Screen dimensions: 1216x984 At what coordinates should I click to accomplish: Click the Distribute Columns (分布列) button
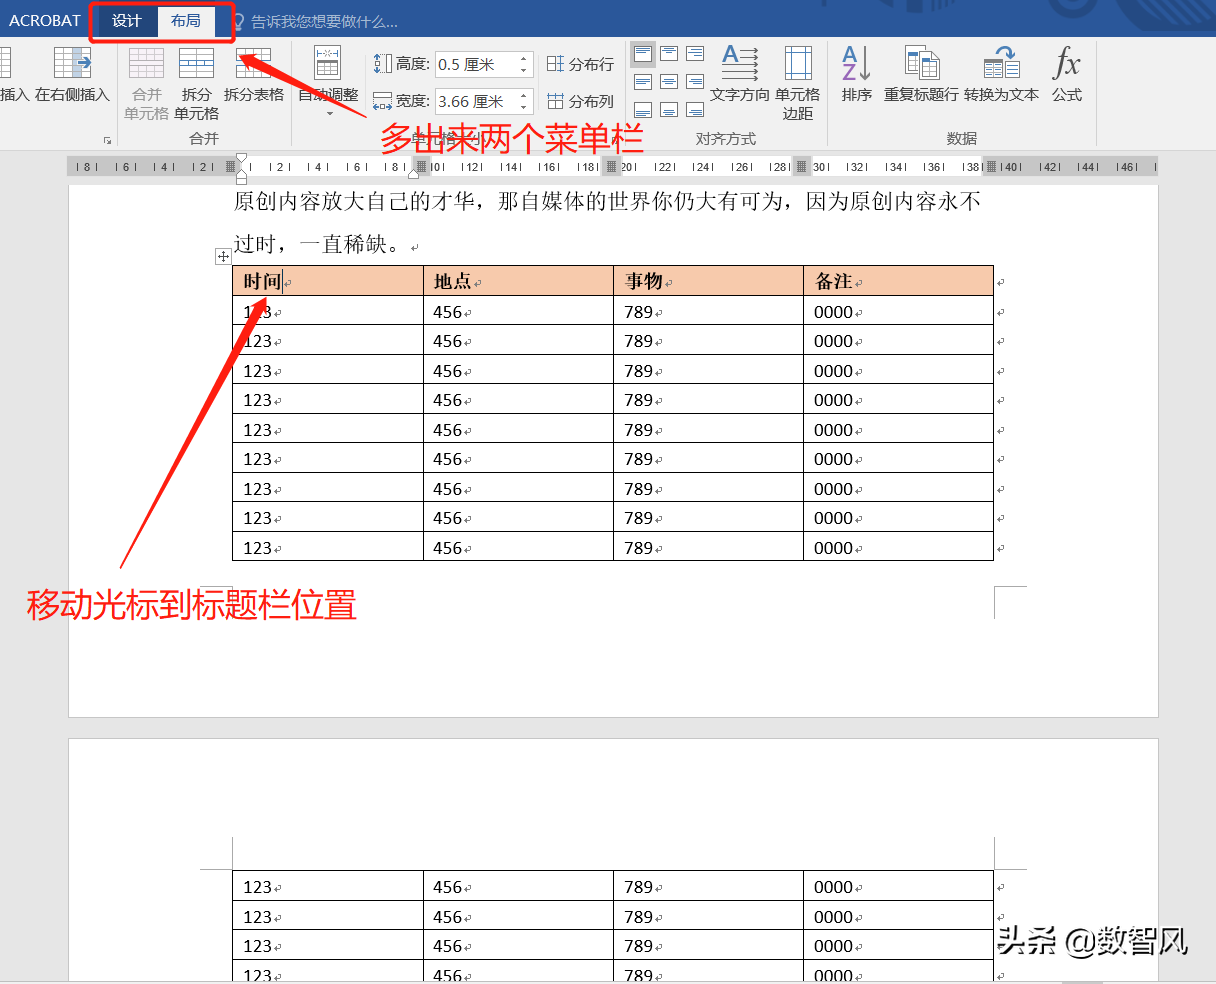click(x=580, y=100)
